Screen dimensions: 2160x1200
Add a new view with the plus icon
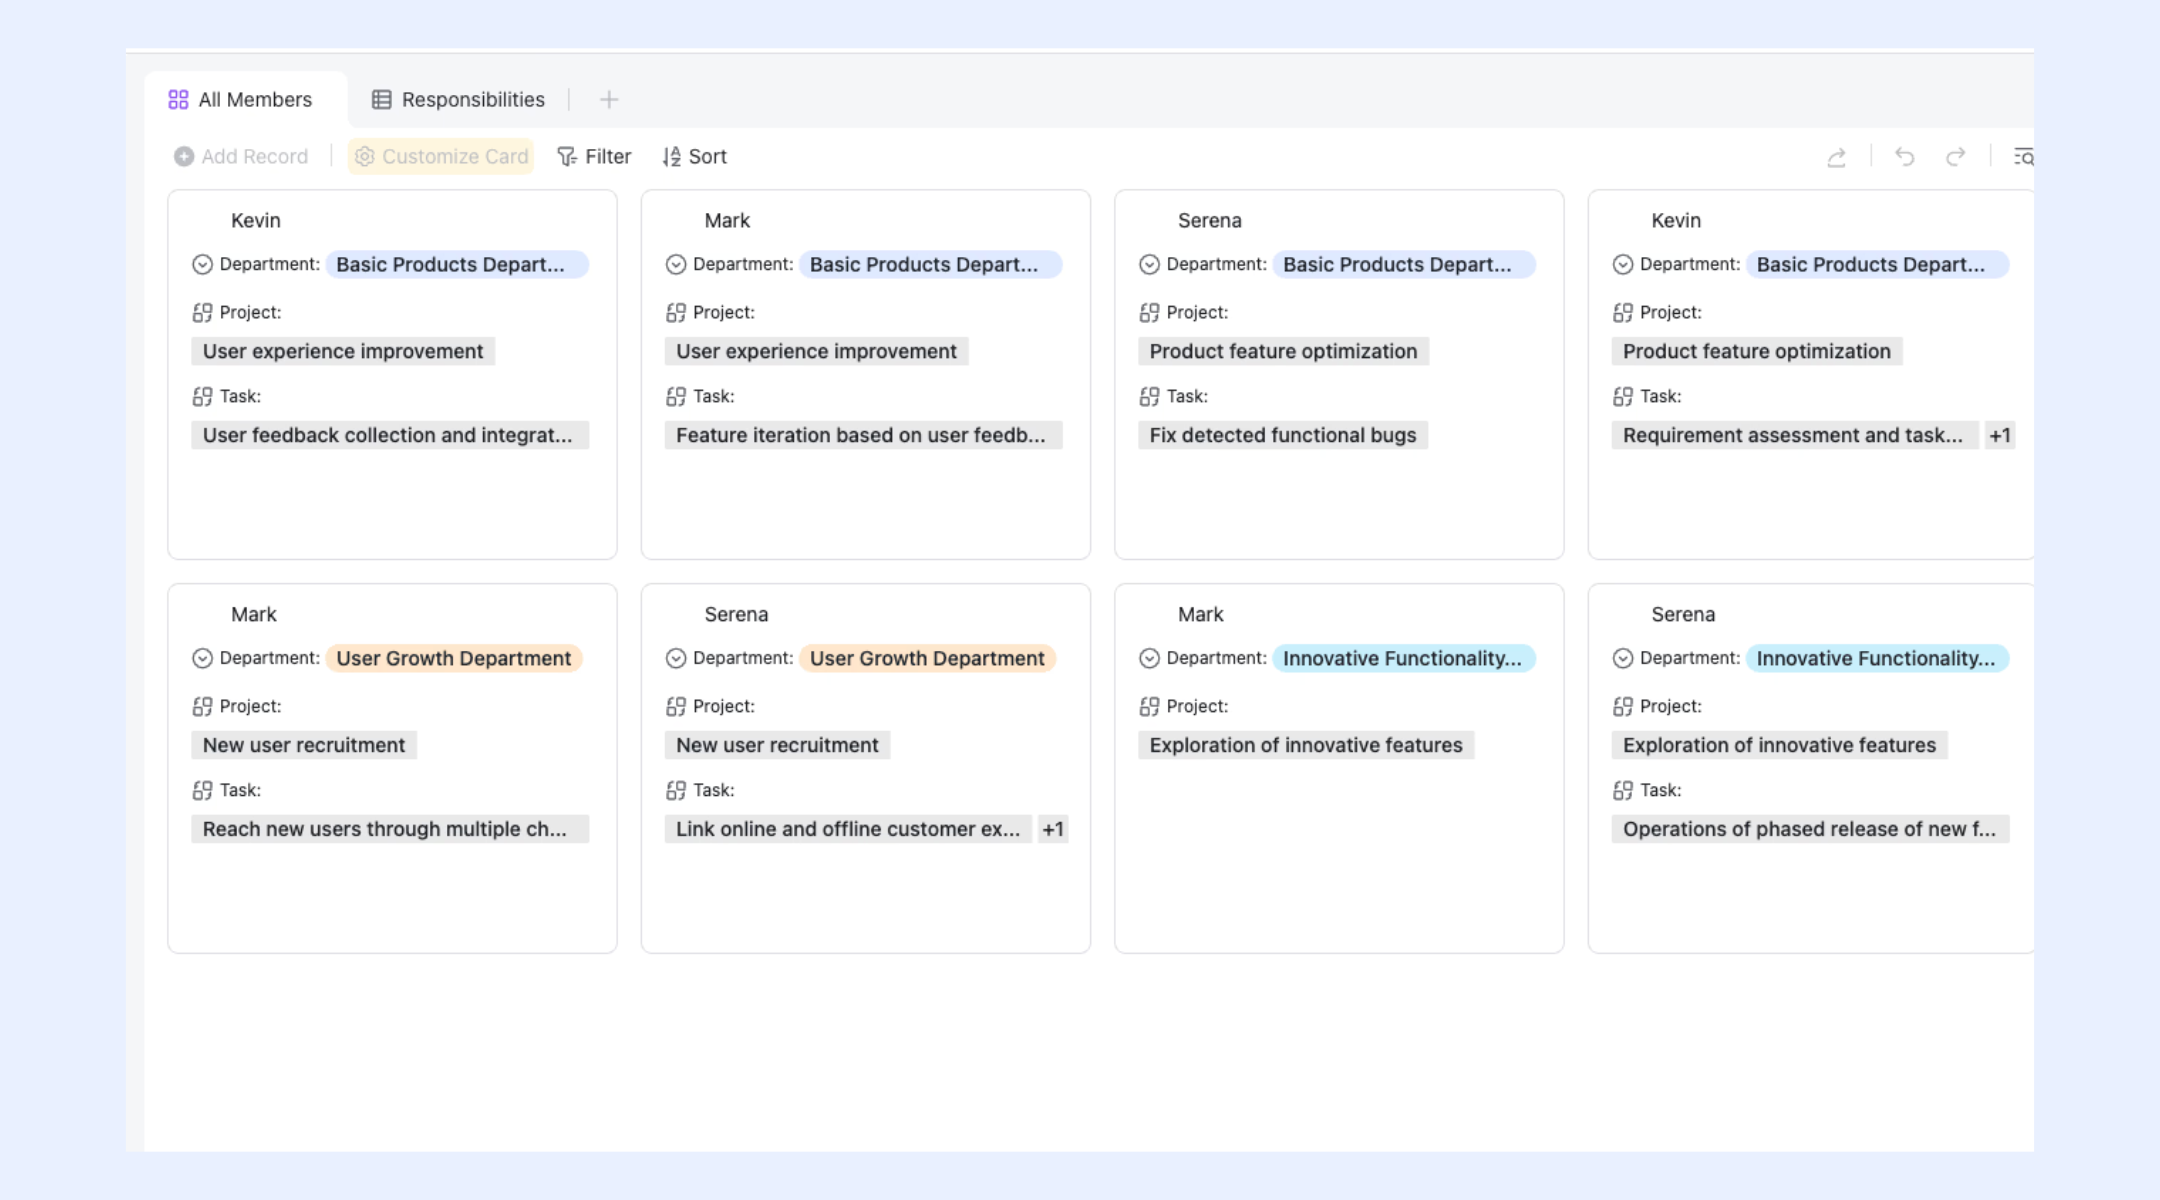(x=609, y=100)
